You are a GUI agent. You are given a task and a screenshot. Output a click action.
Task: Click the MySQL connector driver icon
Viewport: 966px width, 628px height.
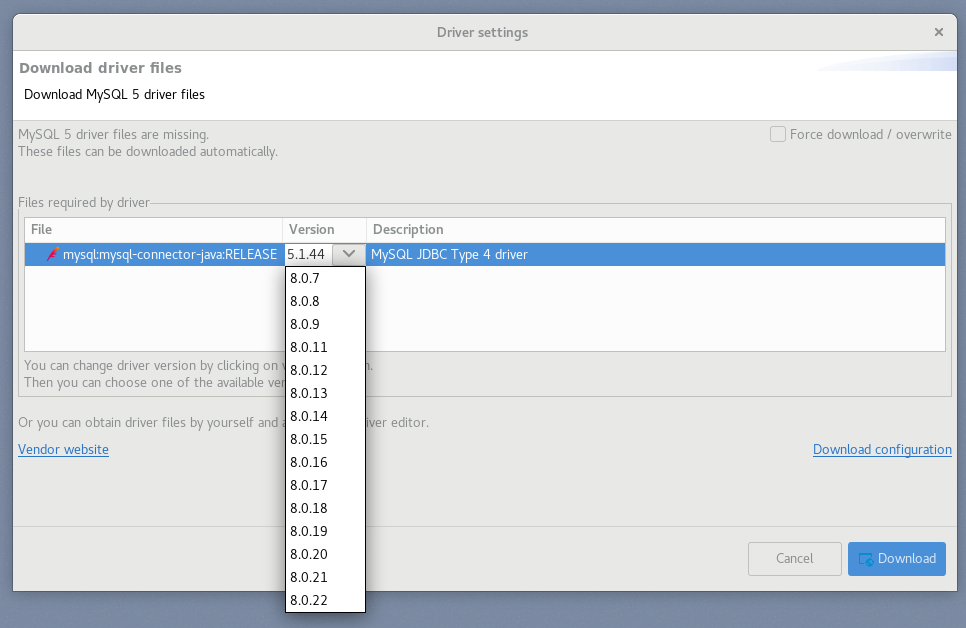coord(52,254)
